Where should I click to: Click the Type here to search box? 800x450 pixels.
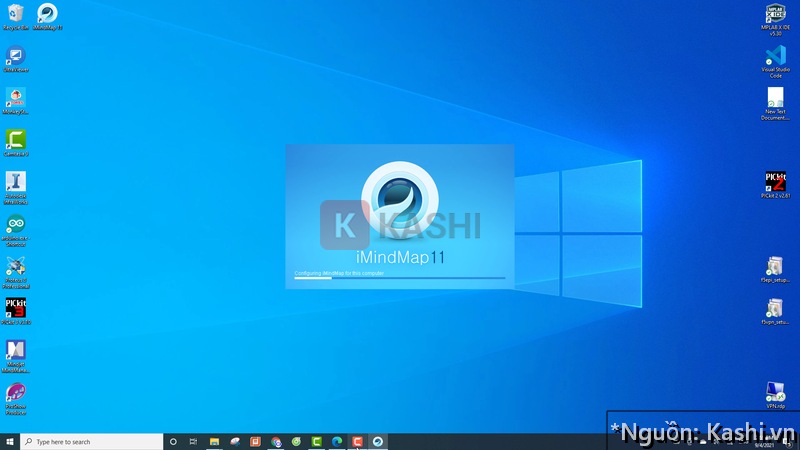[90, 441]
